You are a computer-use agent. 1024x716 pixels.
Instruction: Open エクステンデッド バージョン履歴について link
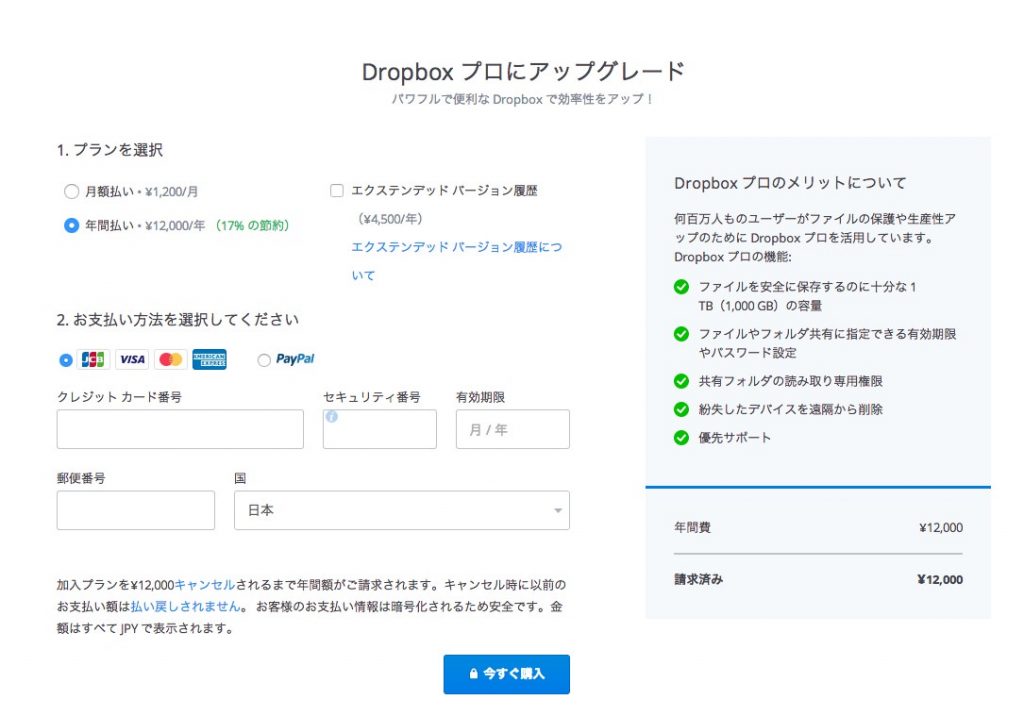[x=456, y=261]
